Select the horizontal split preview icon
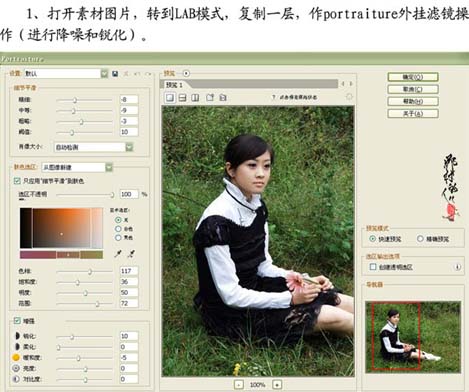The image size is (469, 392). point(182,98)
